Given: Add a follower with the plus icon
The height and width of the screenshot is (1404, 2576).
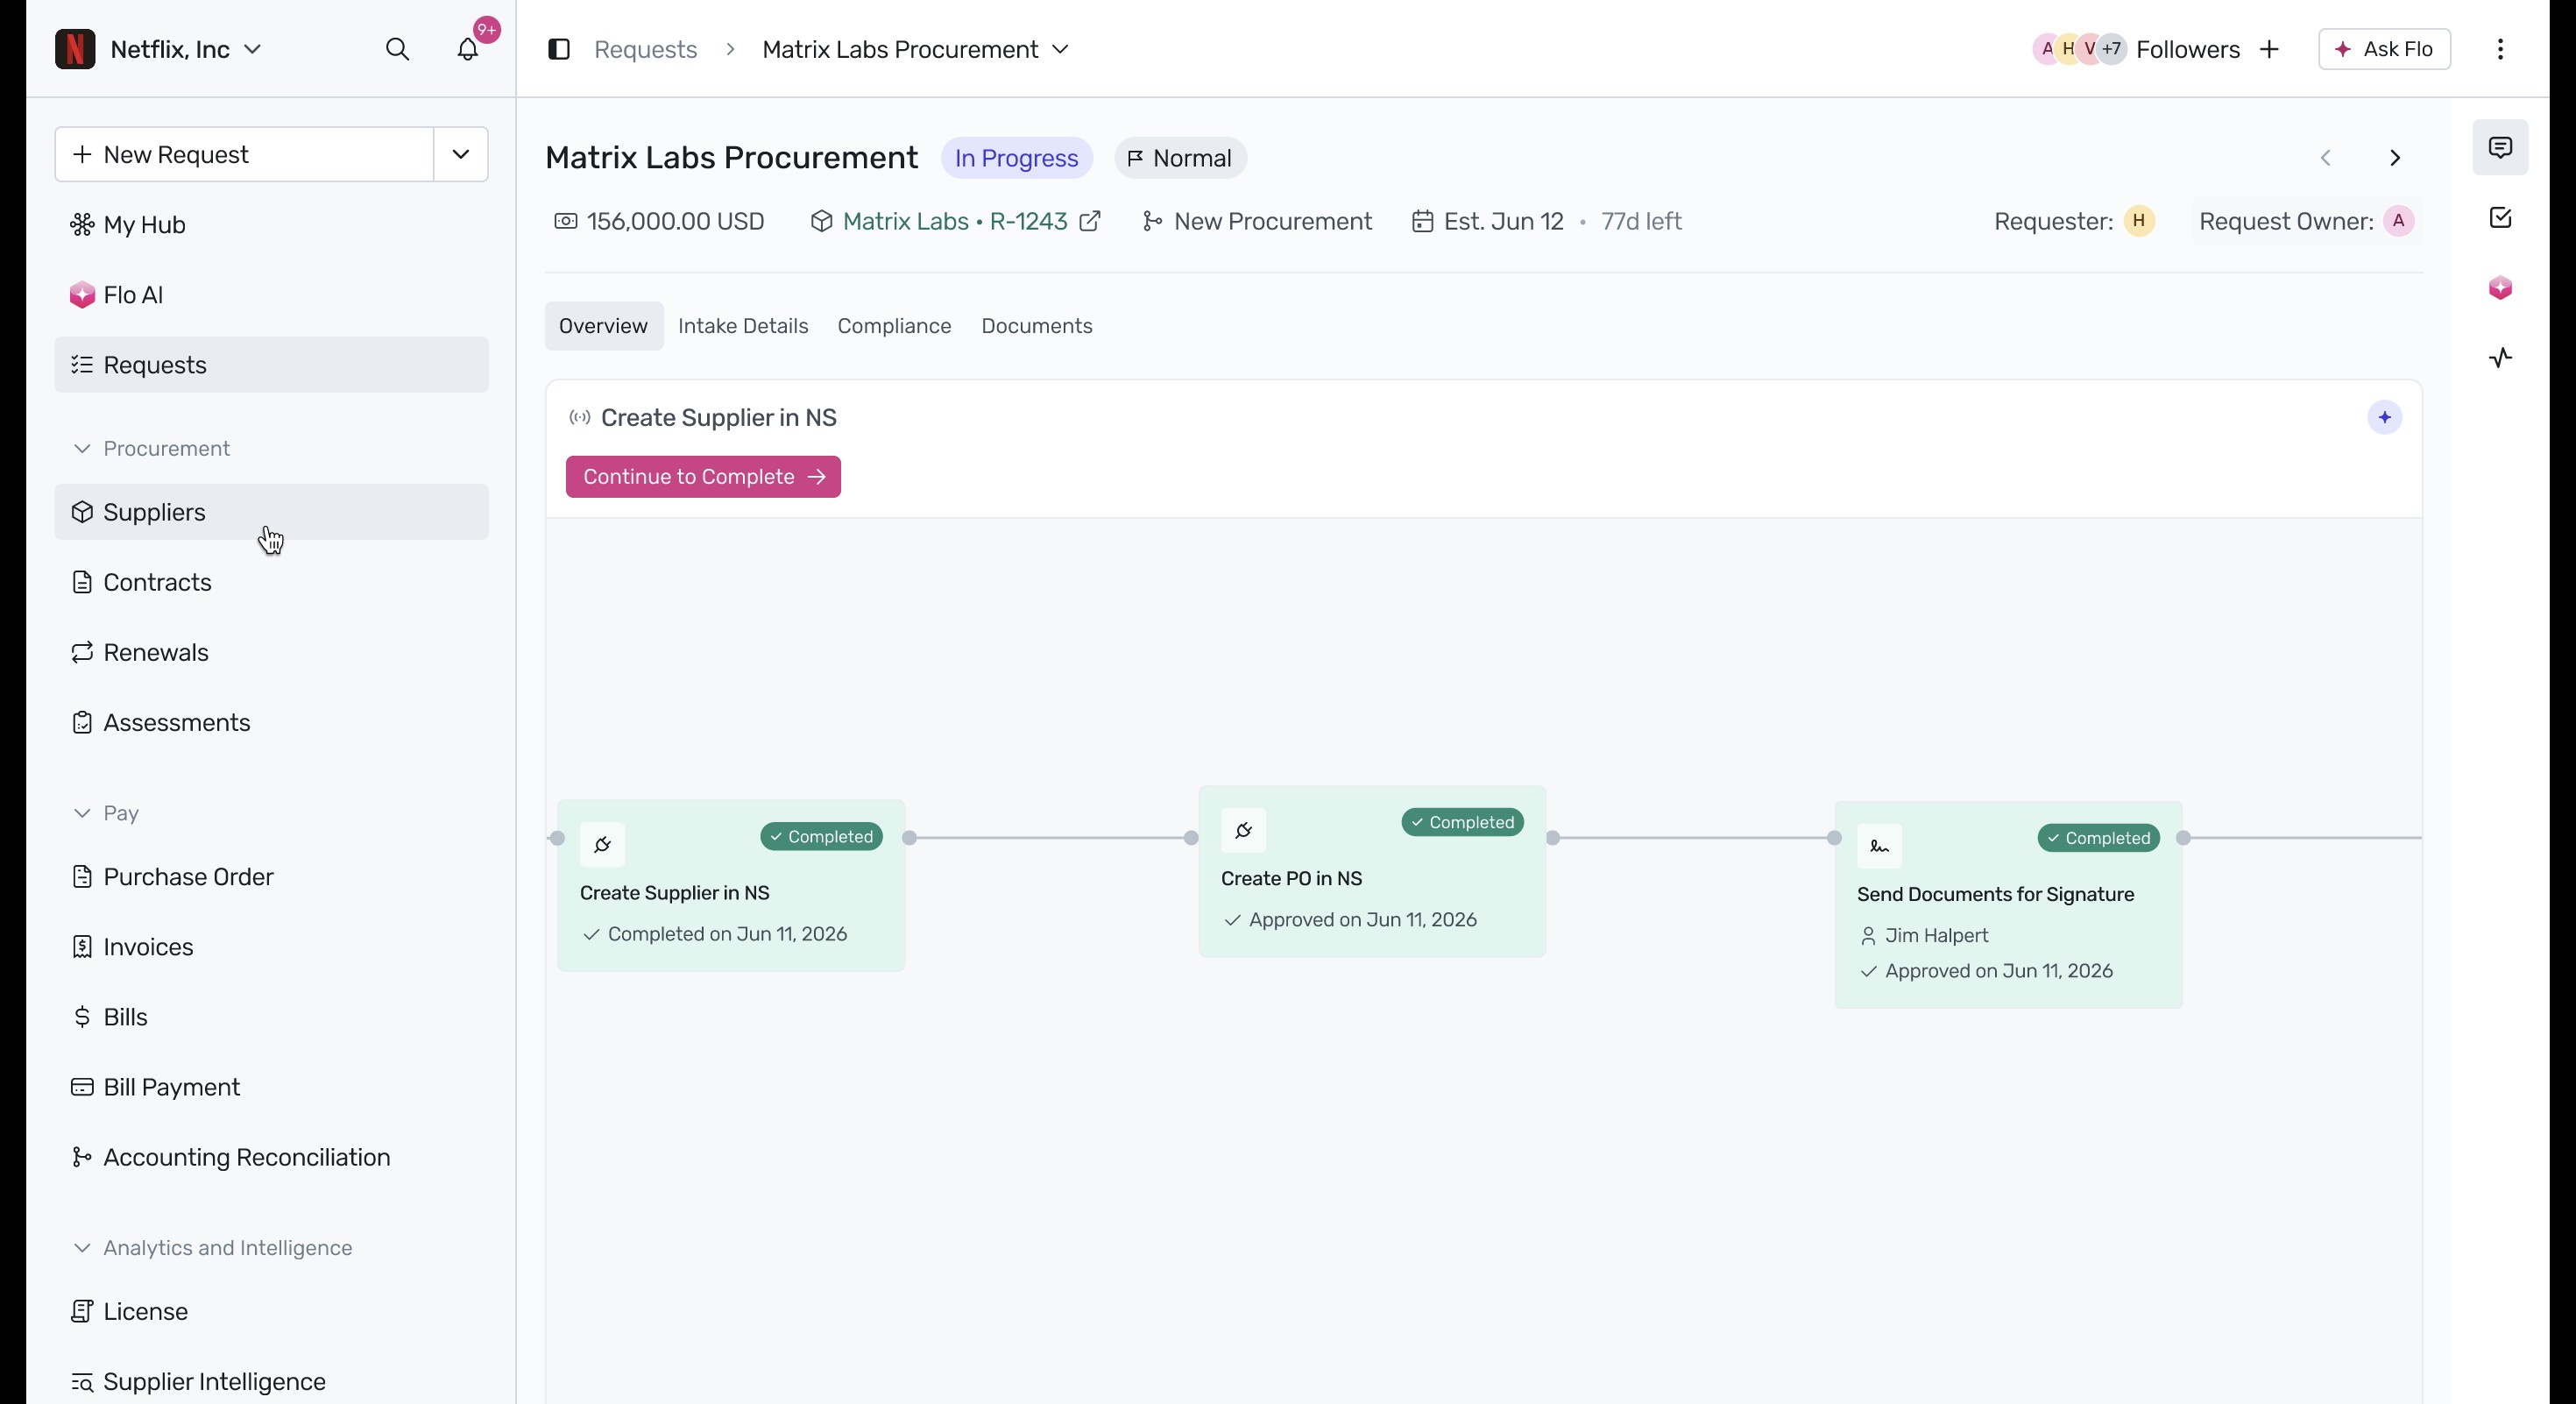Looking at the screenshot, I should coord(2270,49).
